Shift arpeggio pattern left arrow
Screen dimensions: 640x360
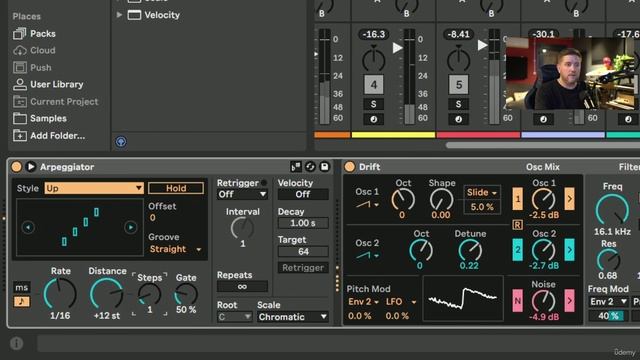pos(28,227)
